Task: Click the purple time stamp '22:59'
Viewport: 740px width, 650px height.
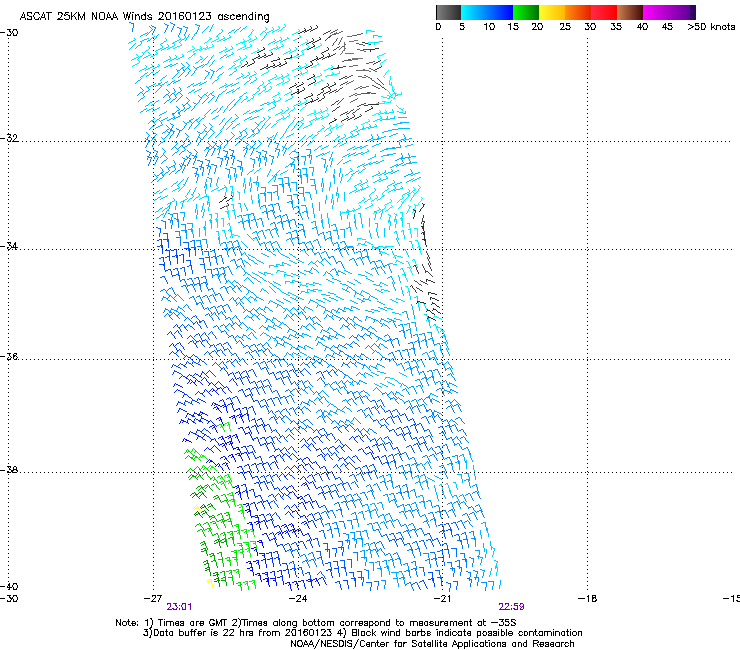Action: click(512, 607)
